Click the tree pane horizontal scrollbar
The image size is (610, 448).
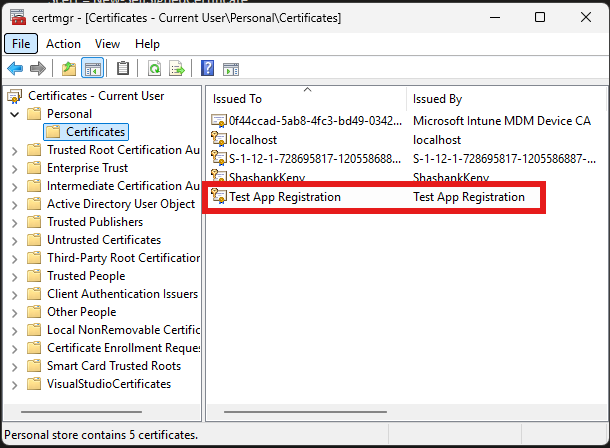click(81, 412)
